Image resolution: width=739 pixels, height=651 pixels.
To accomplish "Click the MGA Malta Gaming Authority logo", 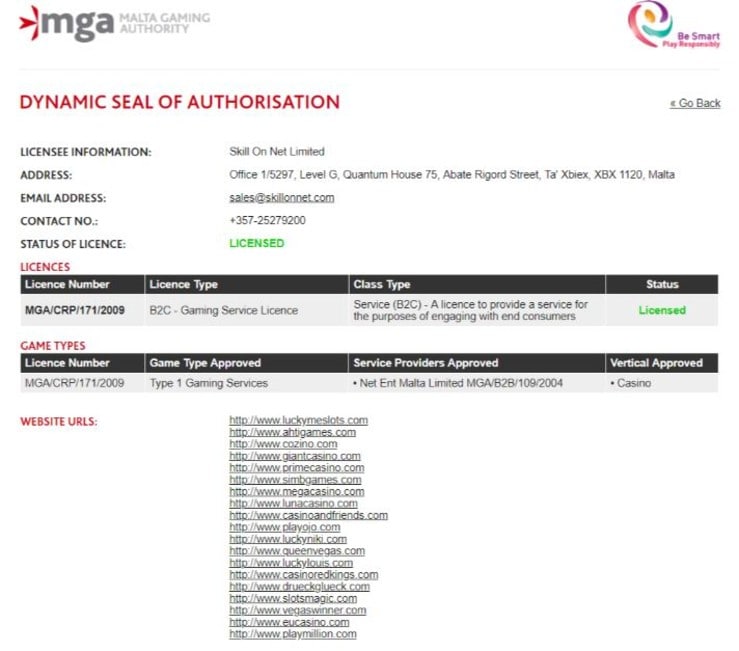I will [115, 23].
